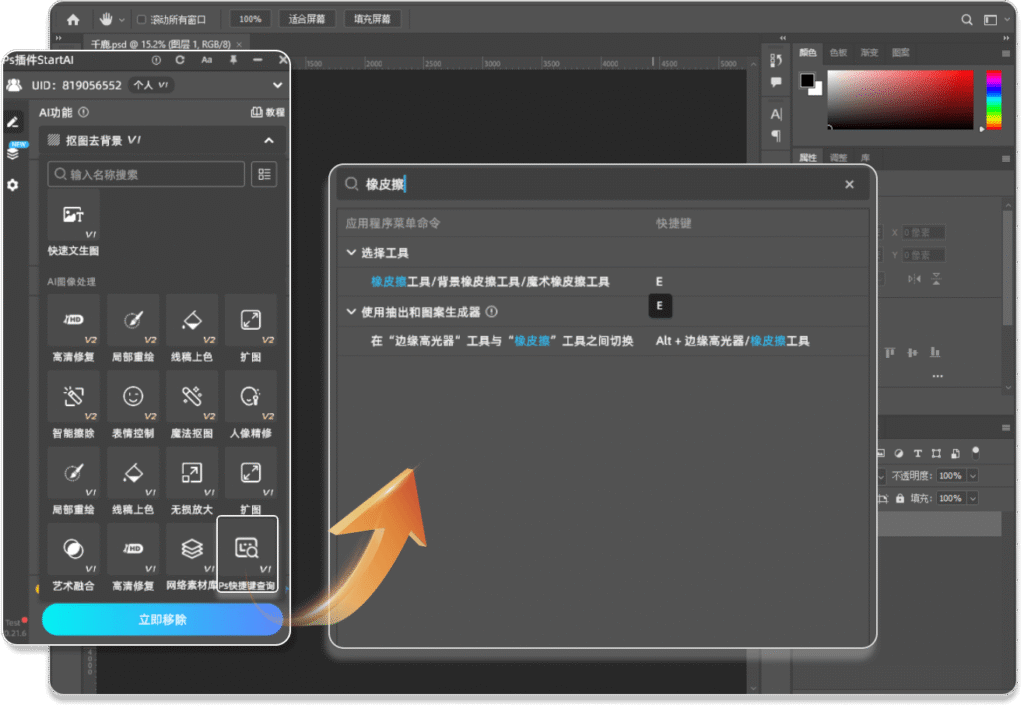
Task: Click the 适合屏幕 button
Action: tap(306, 19)
